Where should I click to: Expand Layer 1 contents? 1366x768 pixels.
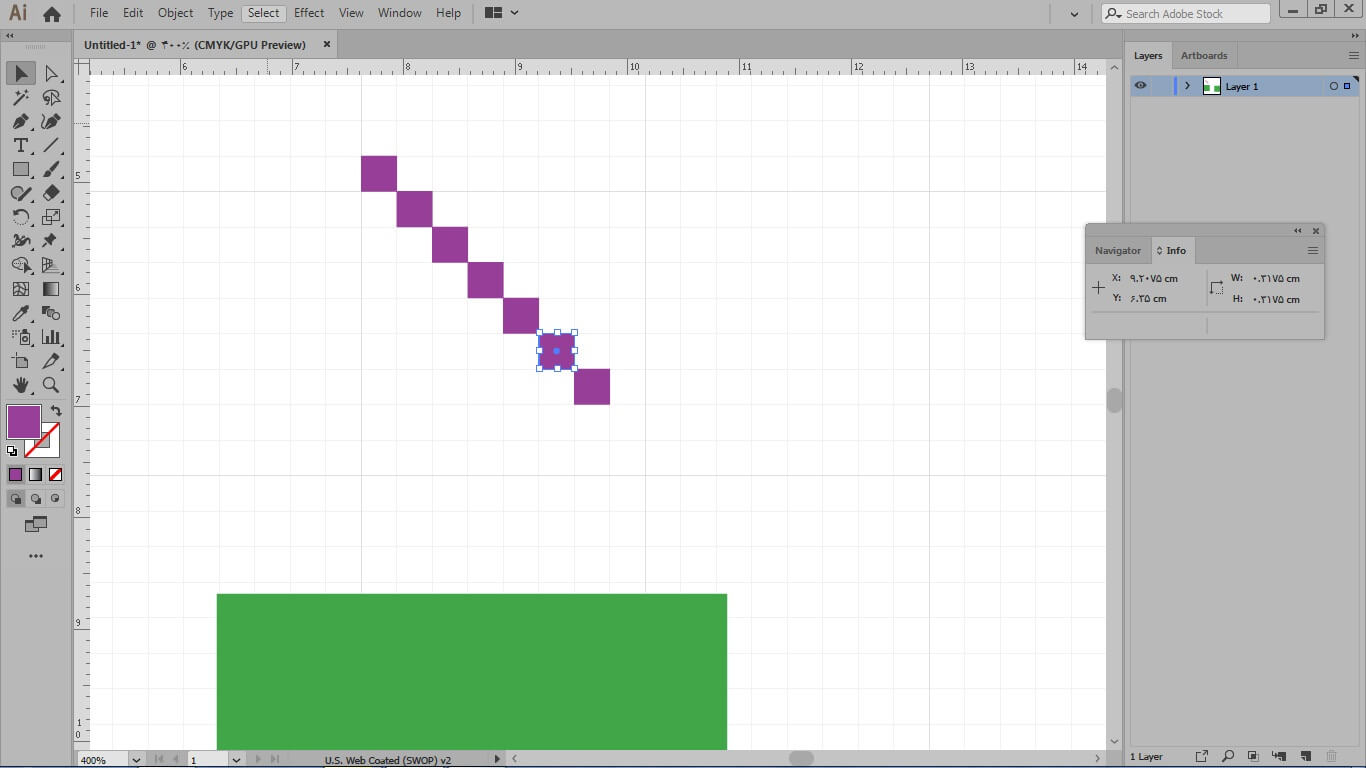pyautogui.click(x=1187, y=86)
